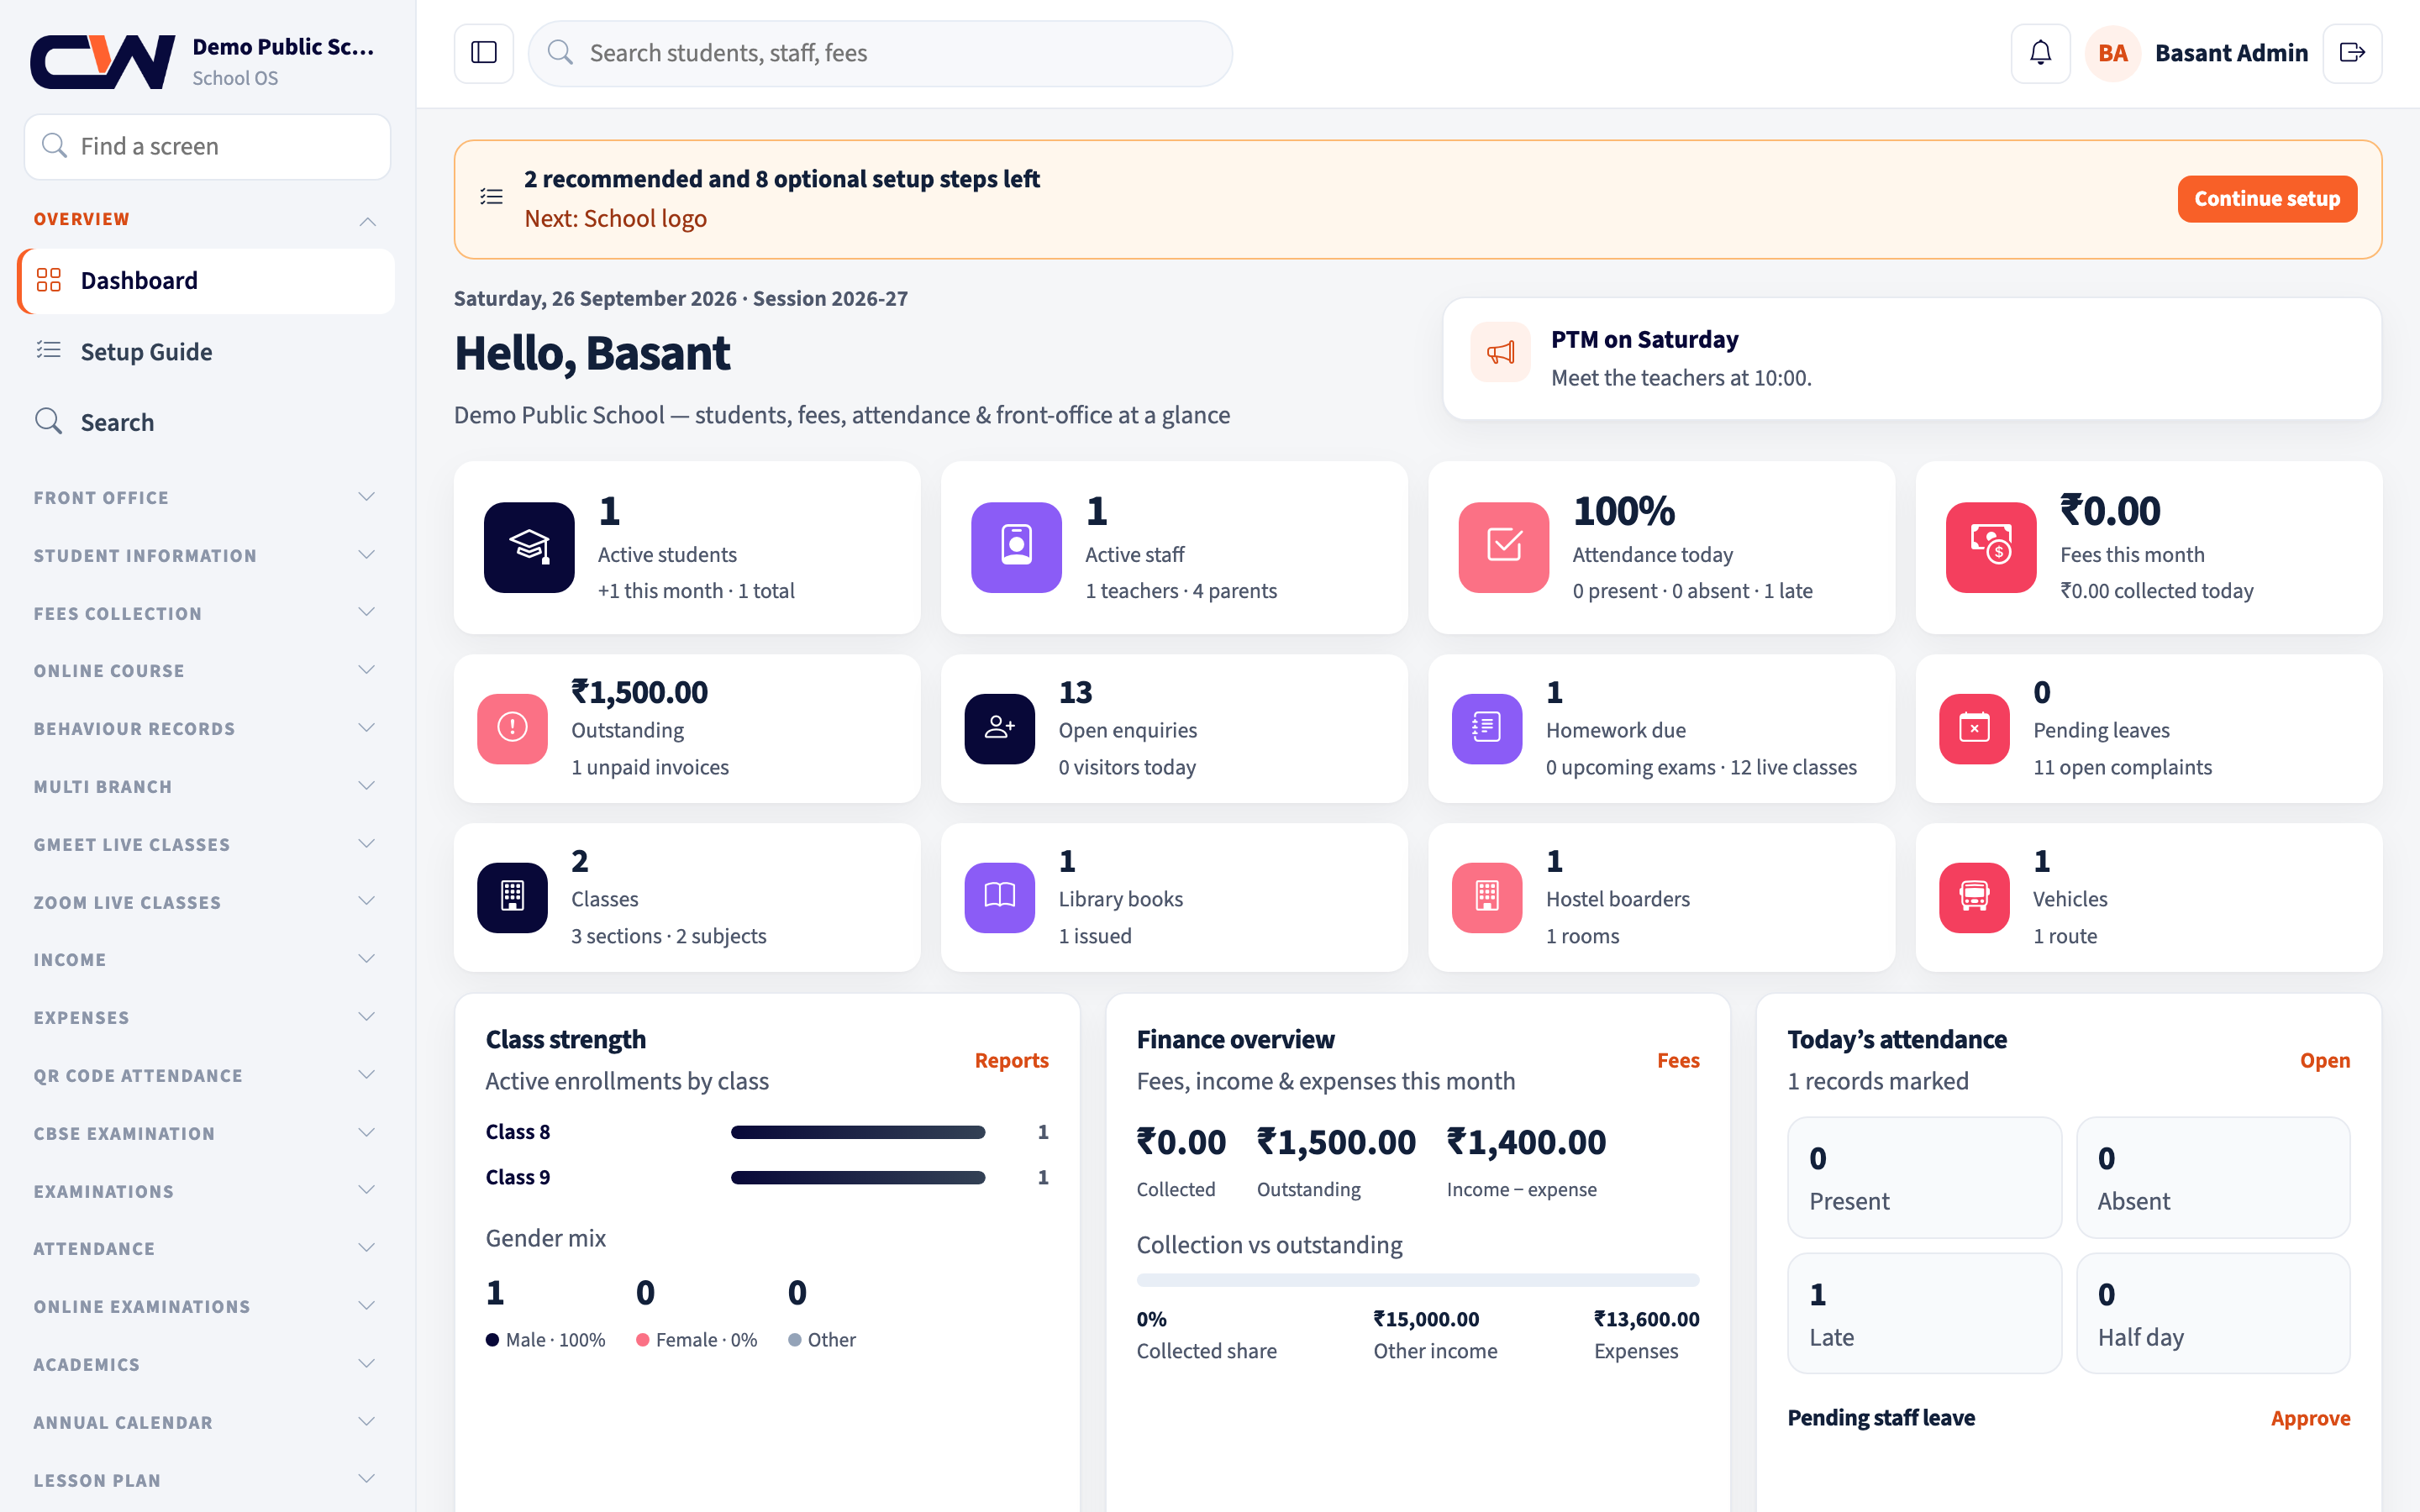Screen dimensions: 2420x1512
Task: Click the Vehicles bus icon
Action: point(1974,897)
